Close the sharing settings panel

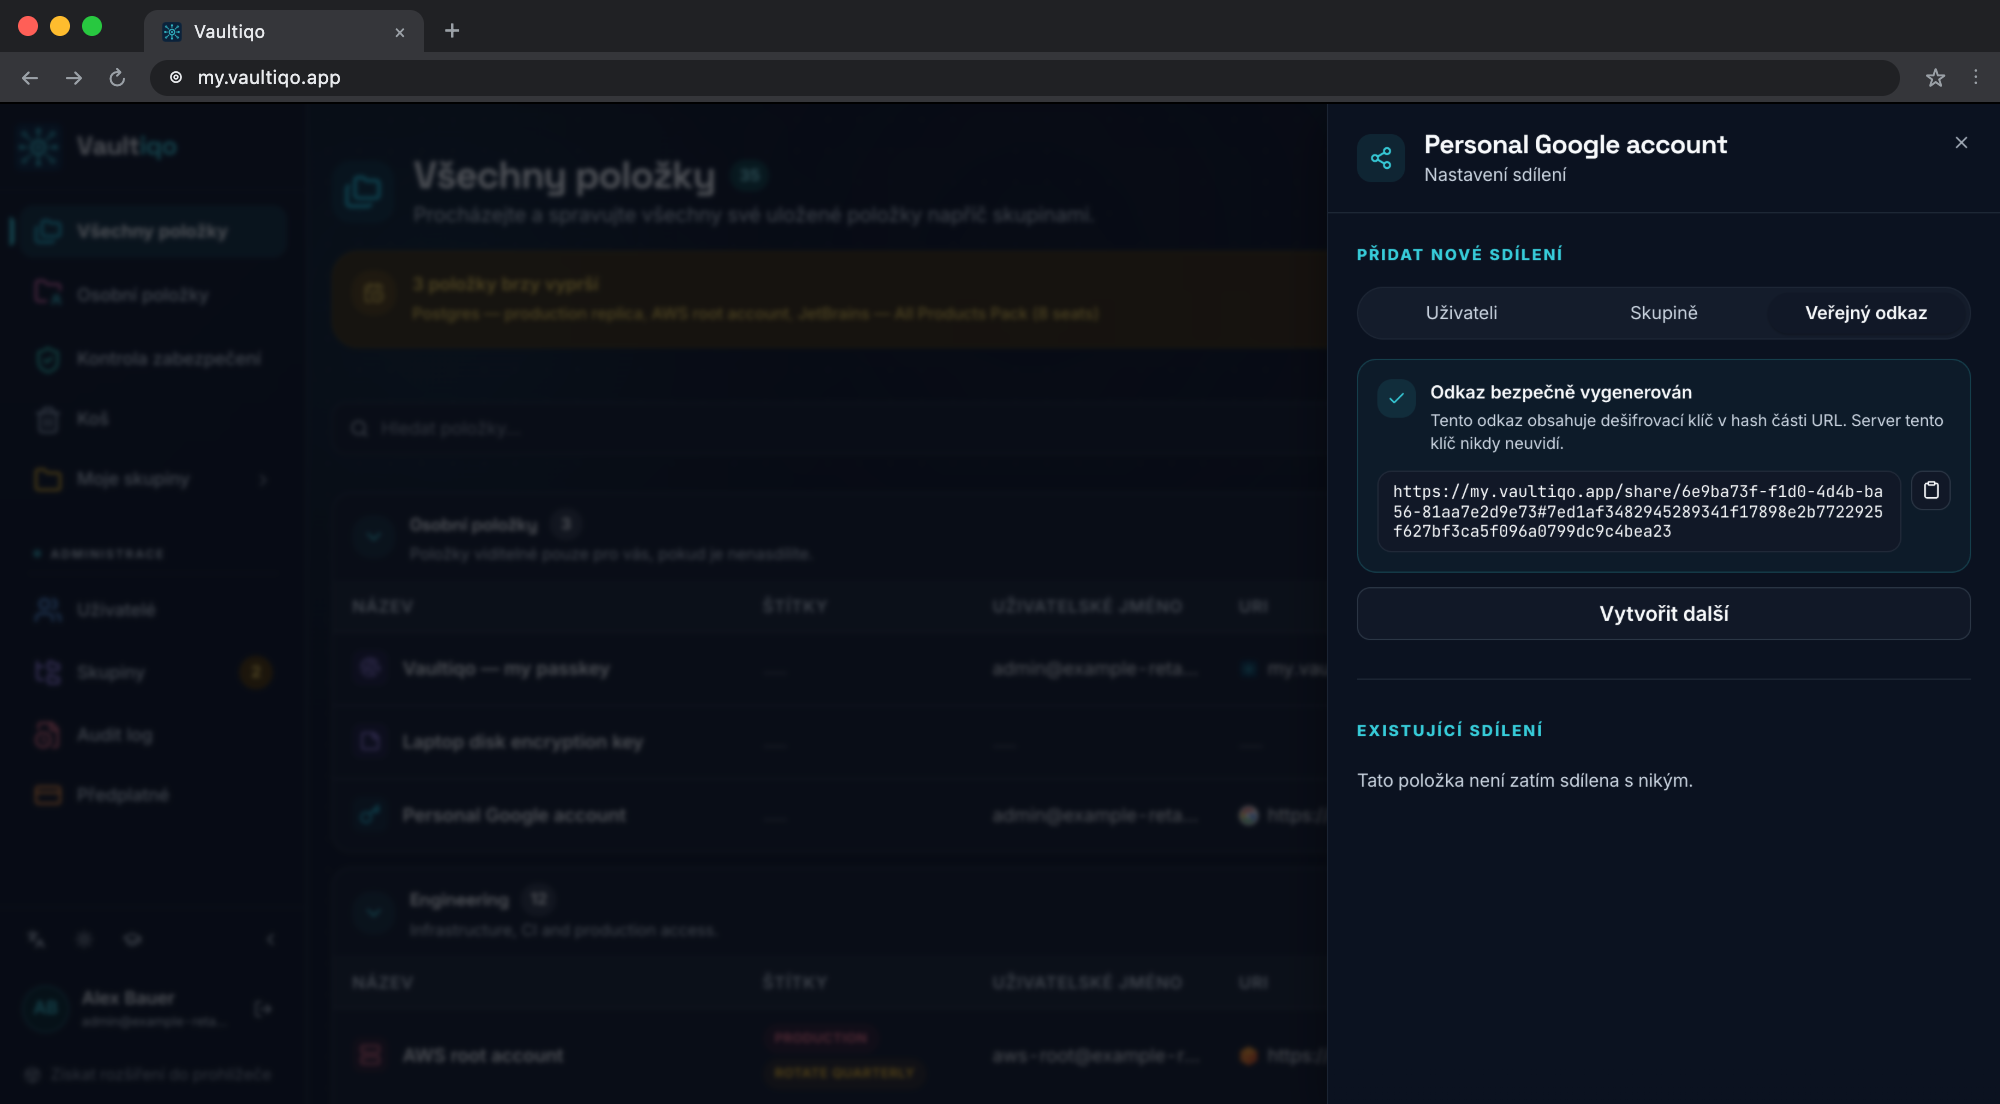point(1961,143)
